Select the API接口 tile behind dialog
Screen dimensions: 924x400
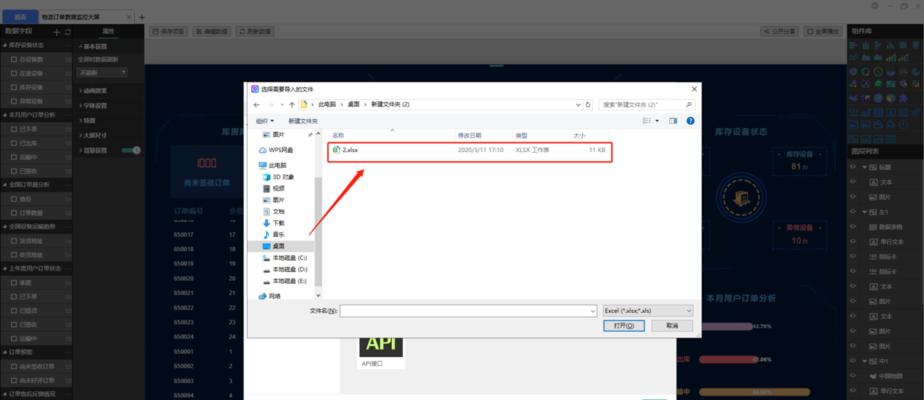(381, 351)
